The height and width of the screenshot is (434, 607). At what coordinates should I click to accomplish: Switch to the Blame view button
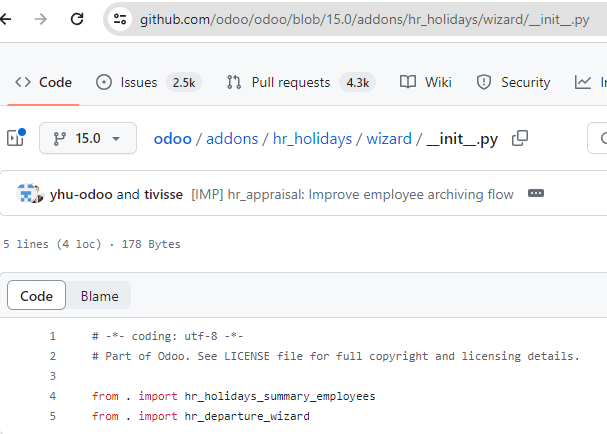click(x=99, y=296)
